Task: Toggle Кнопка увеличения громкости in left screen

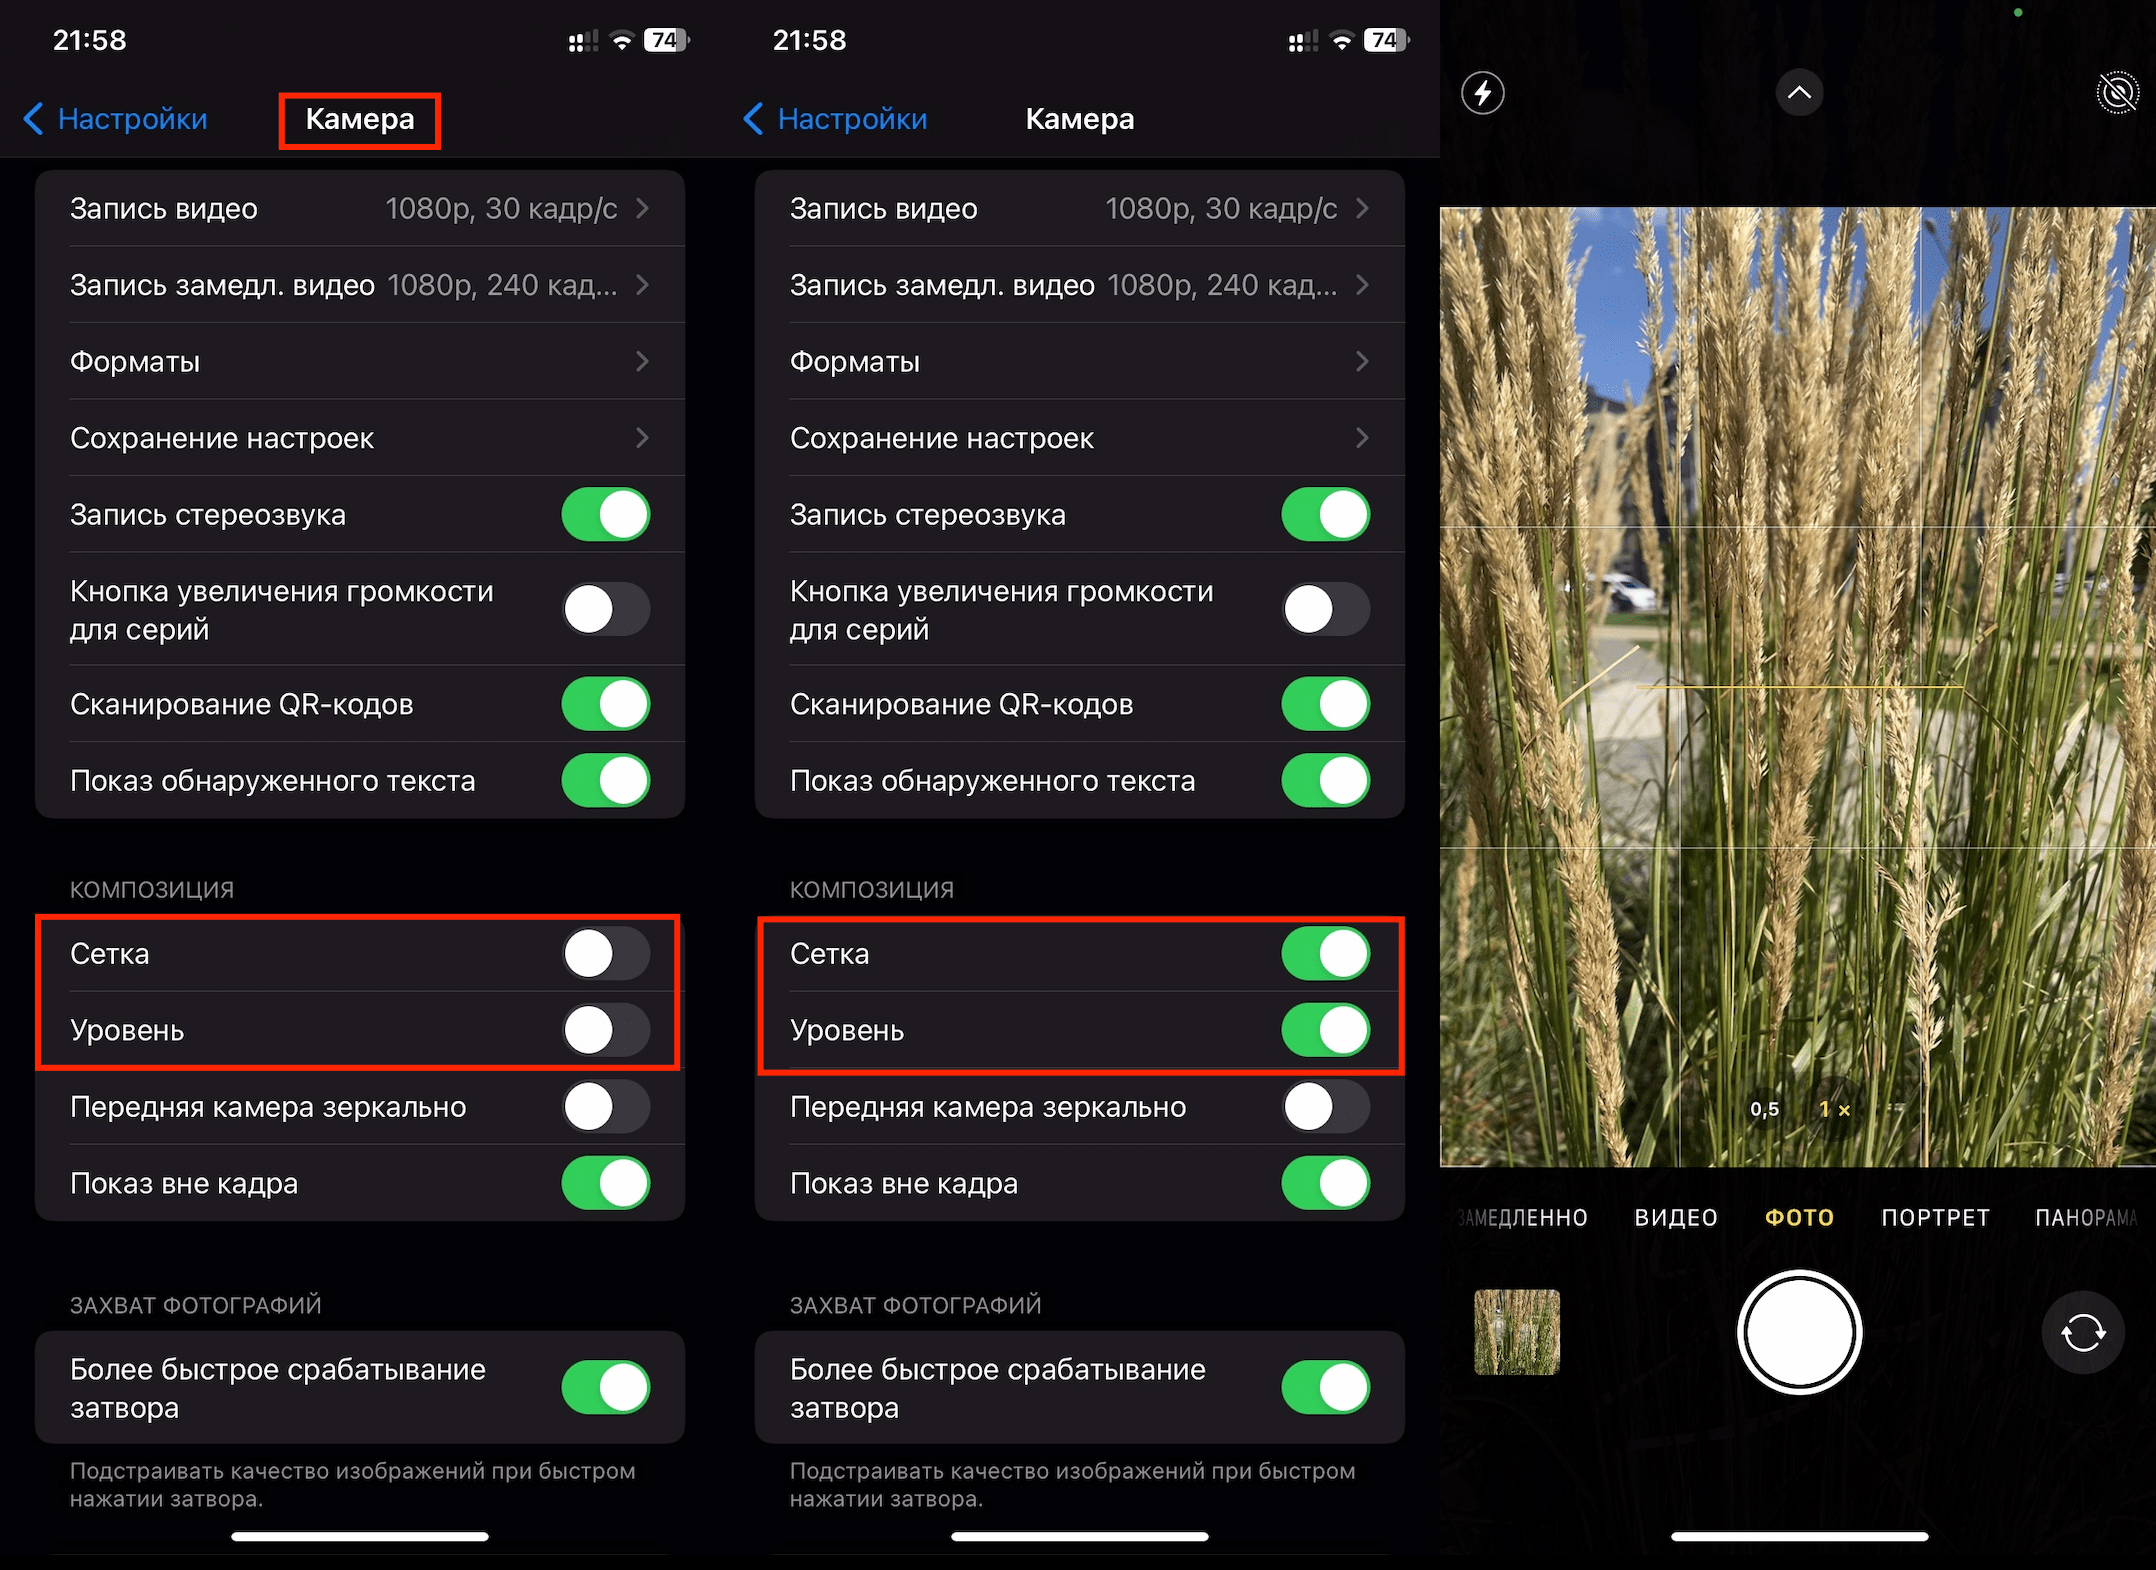Action: pyautogui.click(x=606, y=609)
